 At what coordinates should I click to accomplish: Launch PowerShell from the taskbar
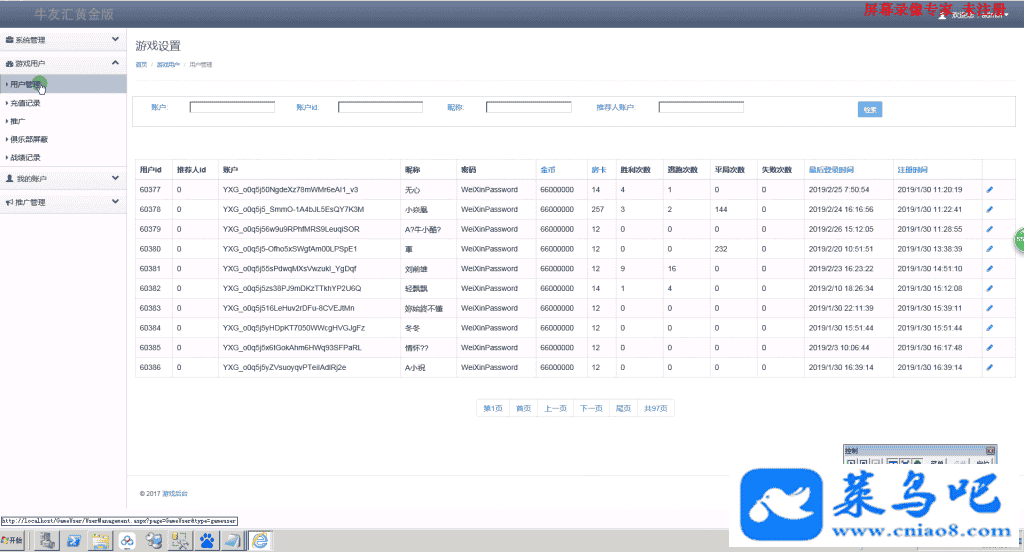[x=74, y=540]
